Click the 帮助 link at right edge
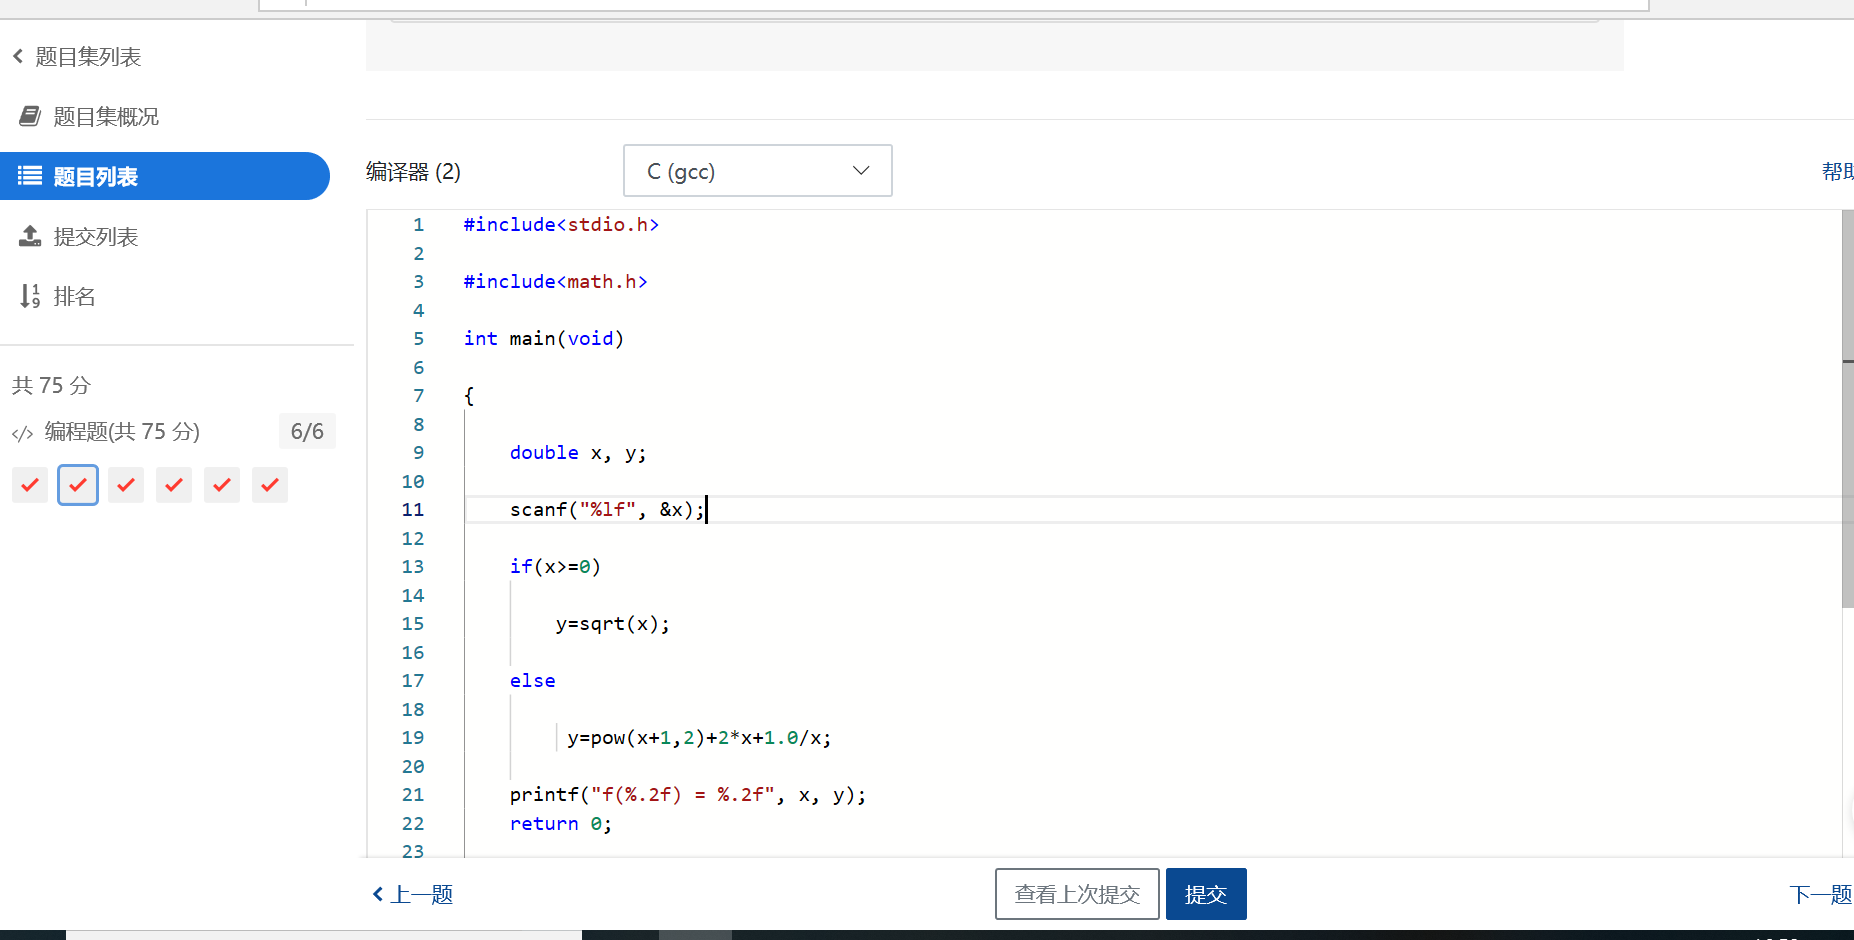 point(1838,172)
